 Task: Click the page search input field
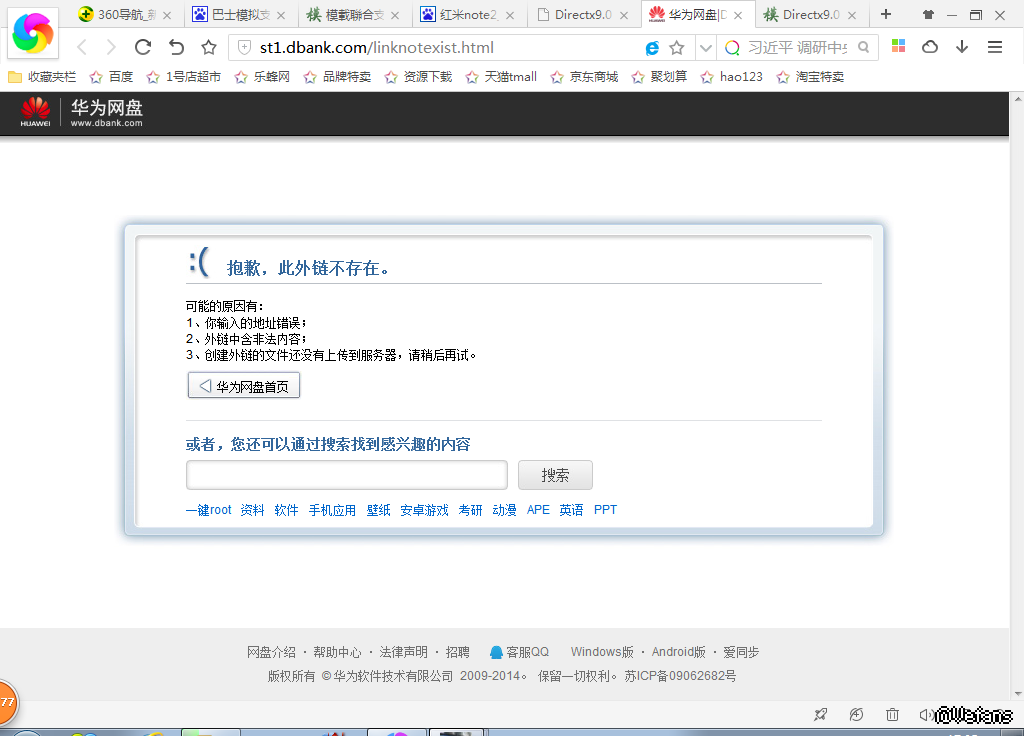pos(347,475)
